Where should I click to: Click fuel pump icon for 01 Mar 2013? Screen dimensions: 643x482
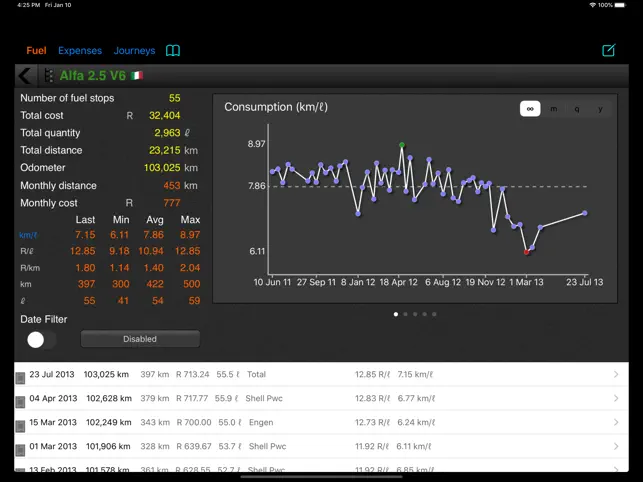[20, 450]
